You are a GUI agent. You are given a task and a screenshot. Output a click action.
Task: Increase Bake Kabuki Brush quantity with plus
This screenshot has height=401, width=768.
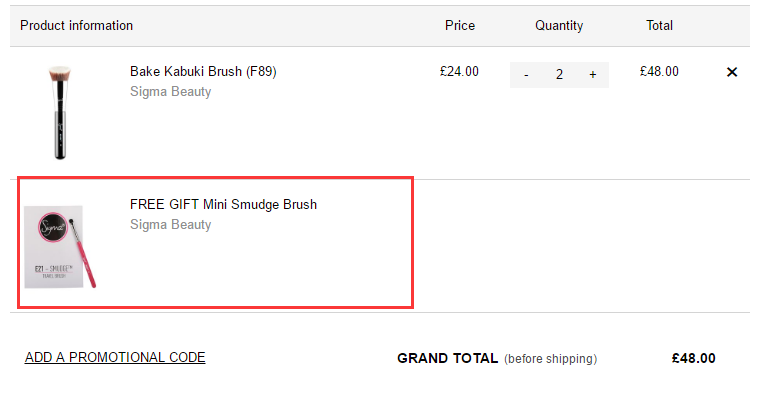(x=593, y=75)
